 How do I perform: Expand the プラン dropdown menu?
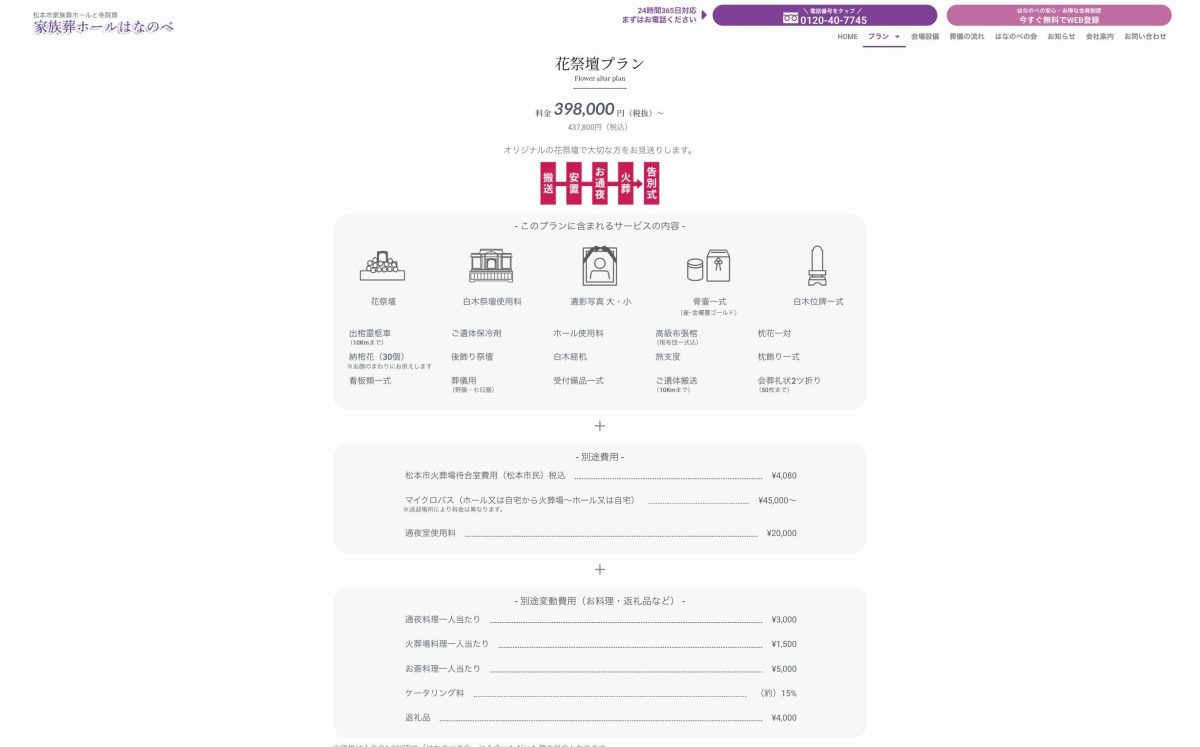tap(884, 36)
